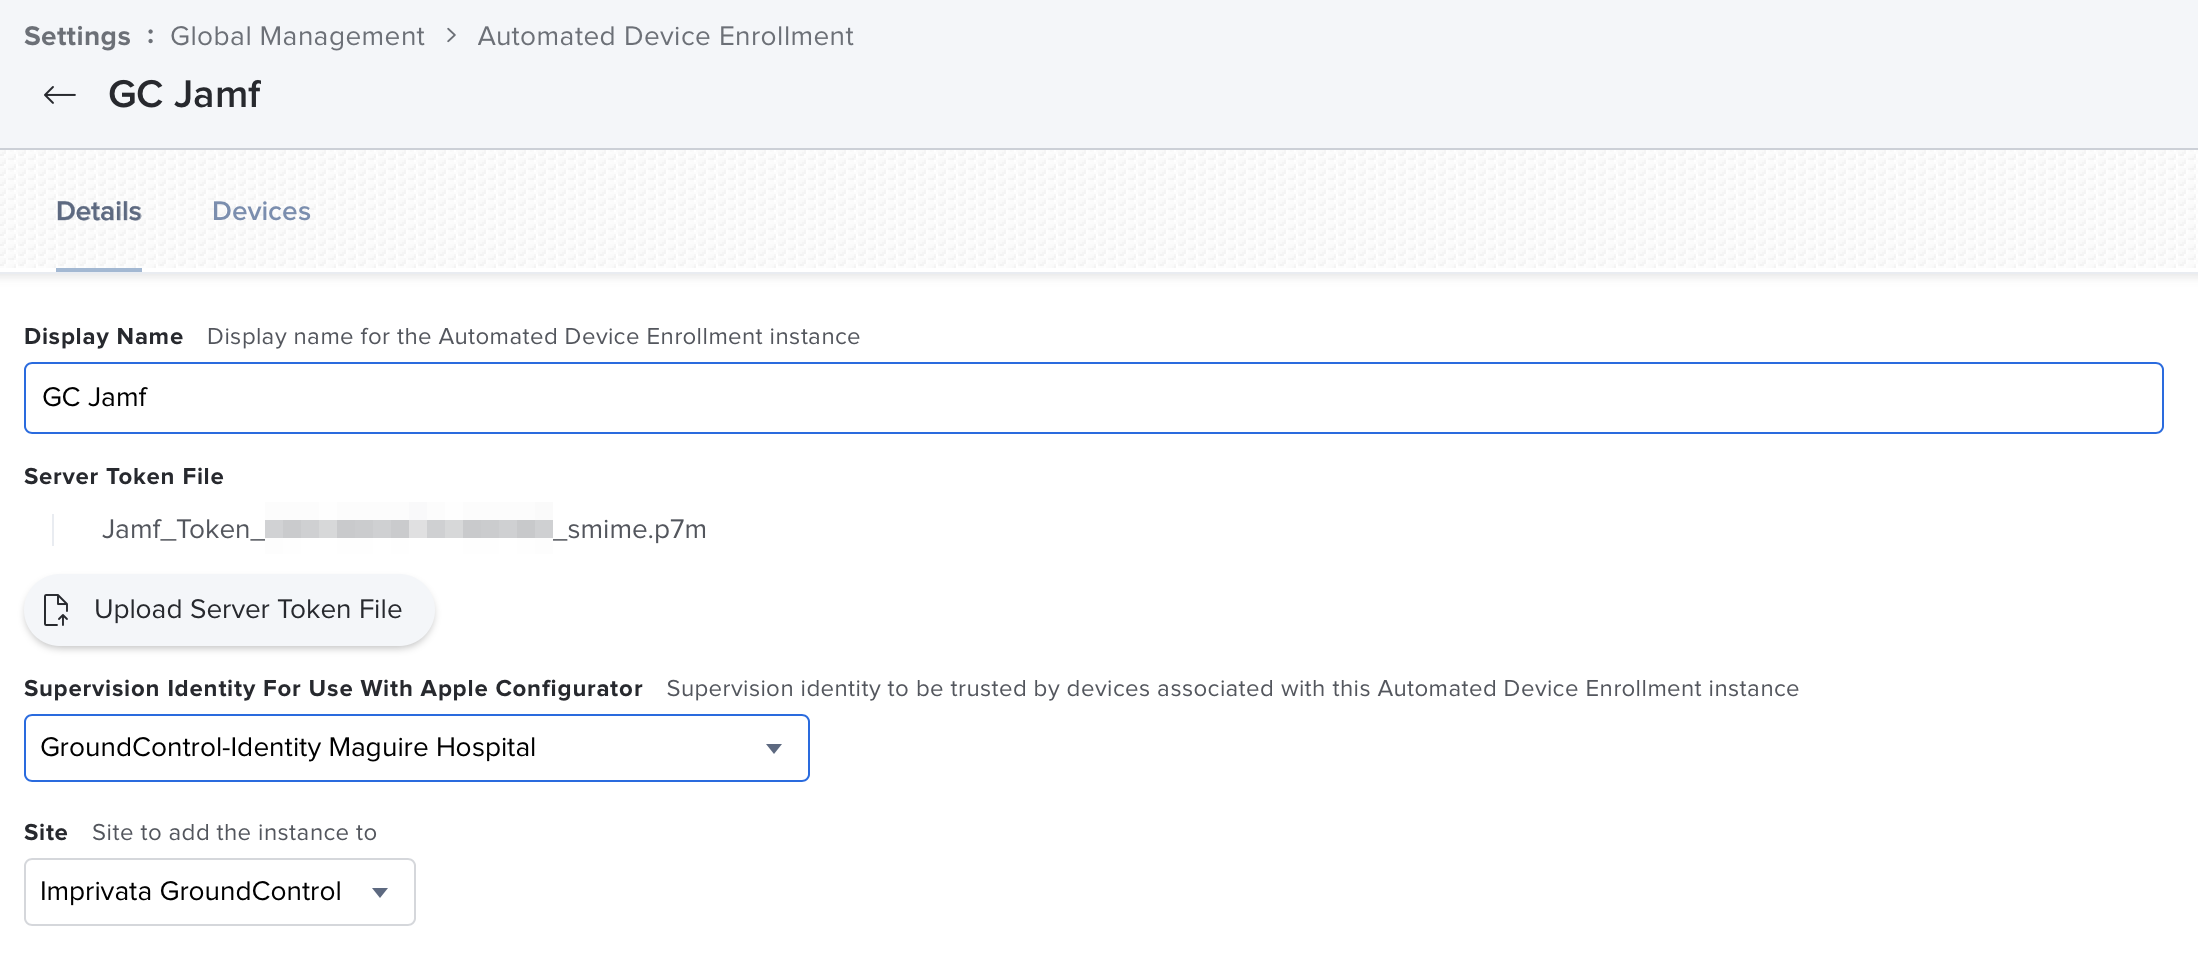Click the Supervision Identity dropdown arrow
2198x960 pixels.
(x=773, y=748)
